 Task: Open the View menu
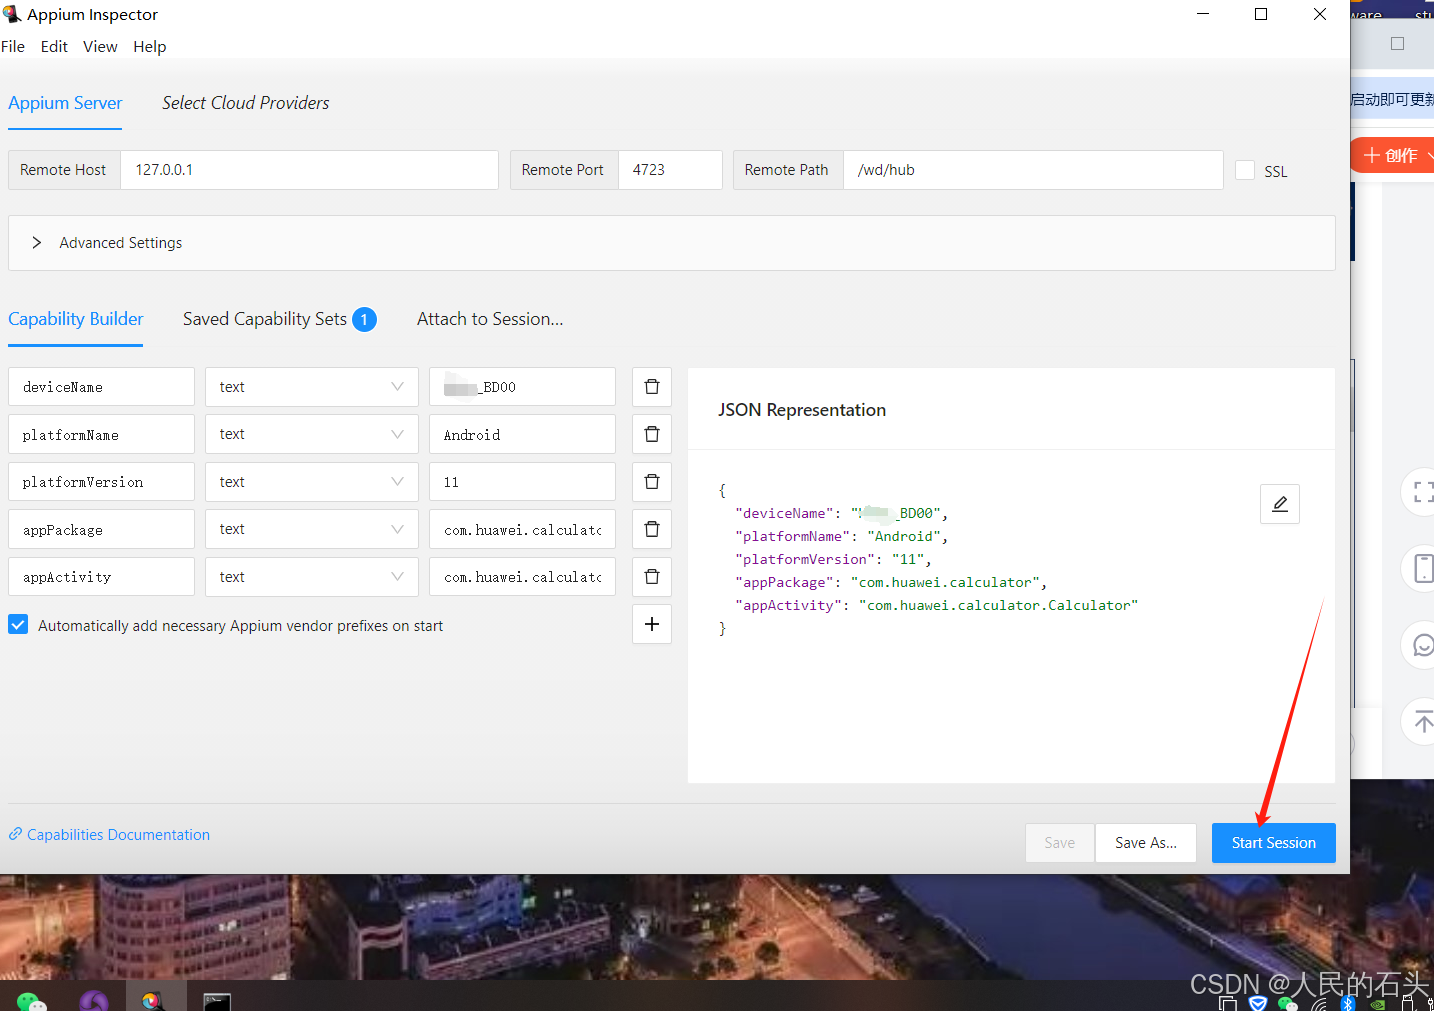point(100,47)
